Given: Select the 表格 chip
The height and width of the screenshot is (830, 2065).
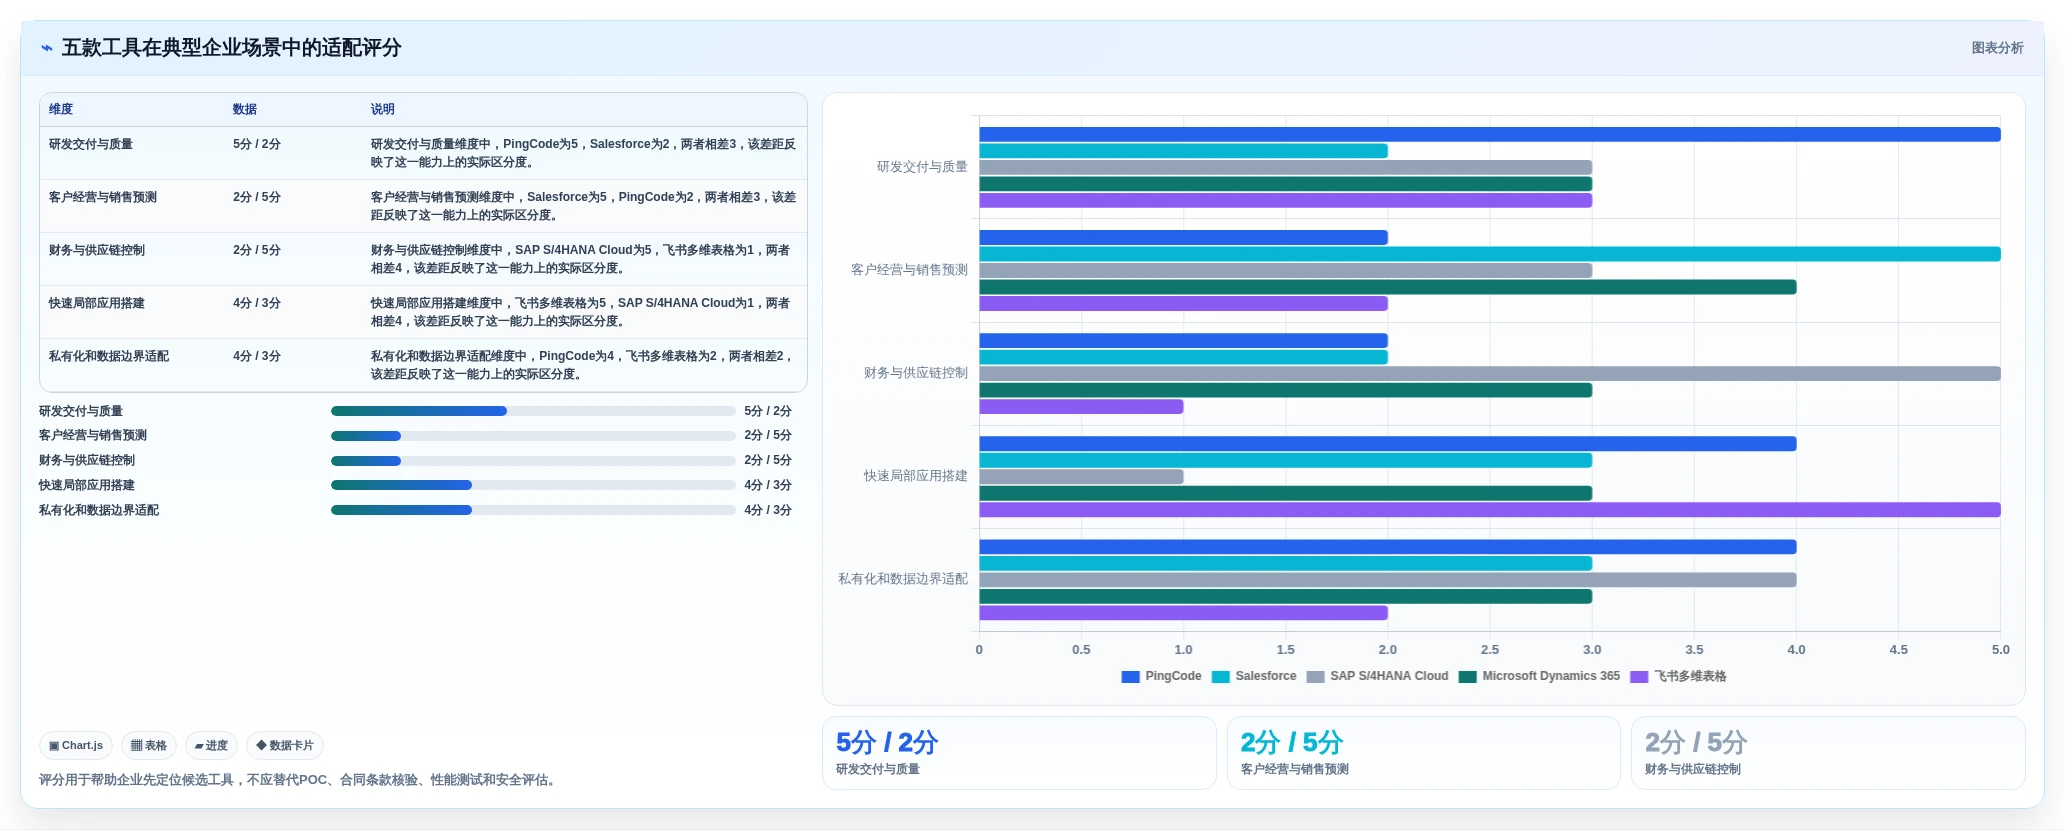Looking at the screenshot, I should pos(149,746).
